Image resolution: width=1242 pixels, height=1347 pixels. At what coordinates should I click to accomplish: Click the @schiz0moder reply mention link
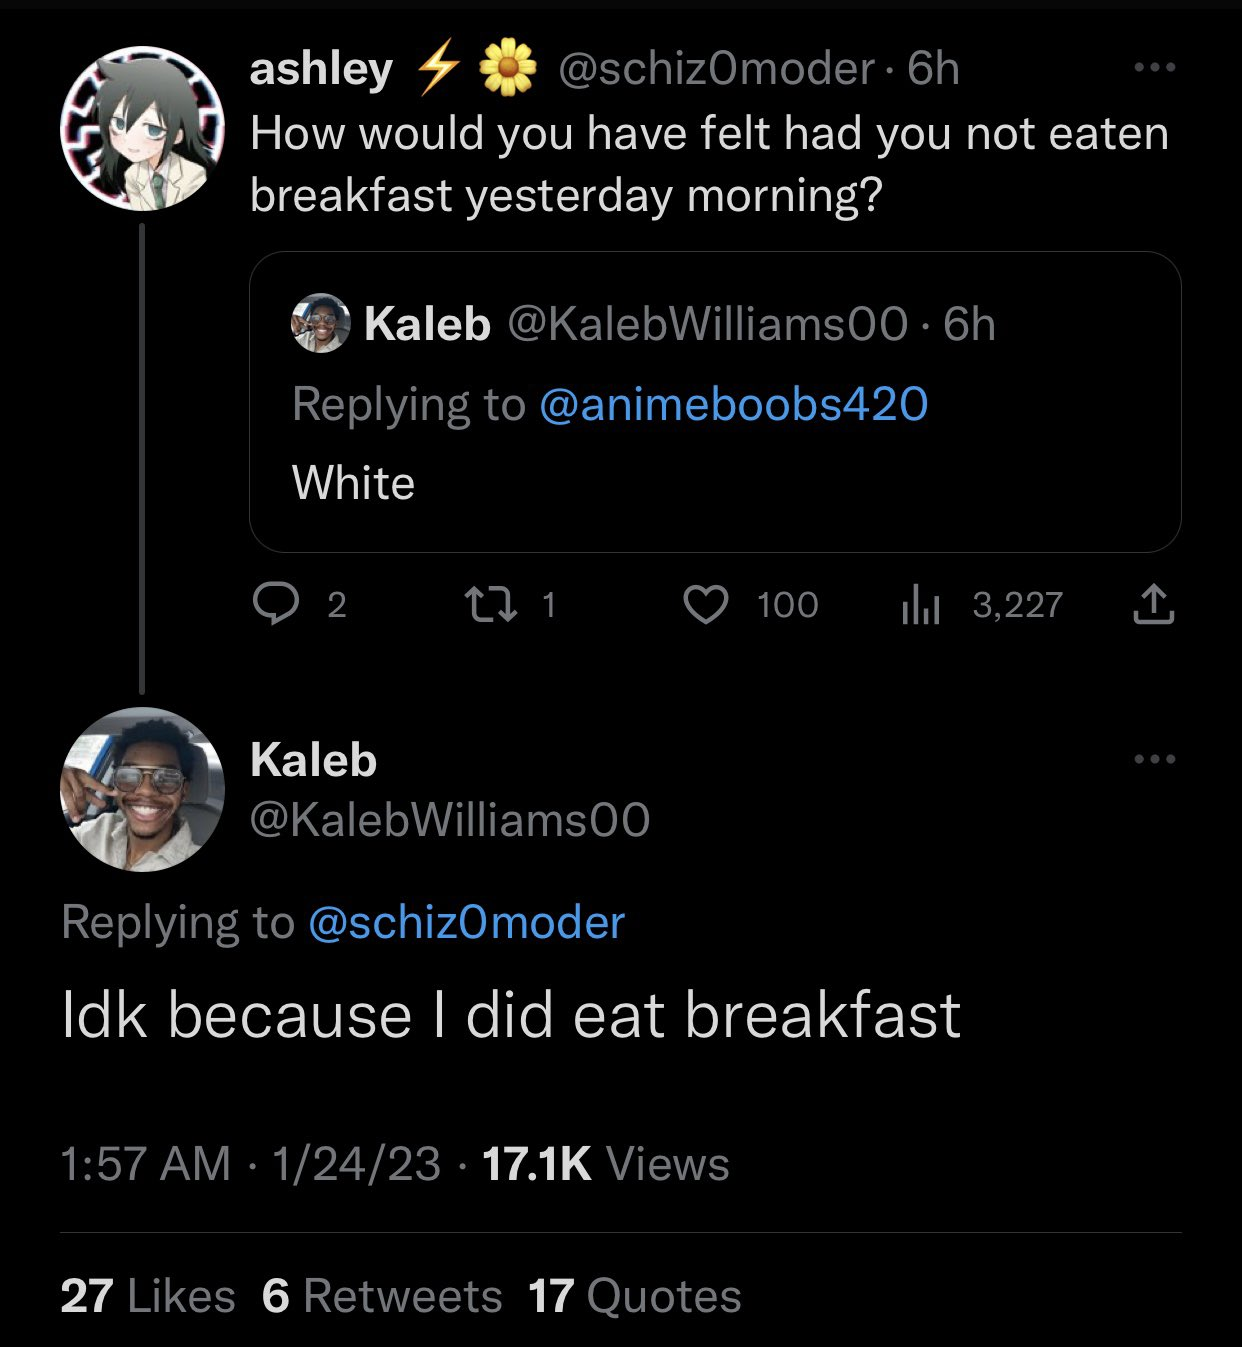467,922
